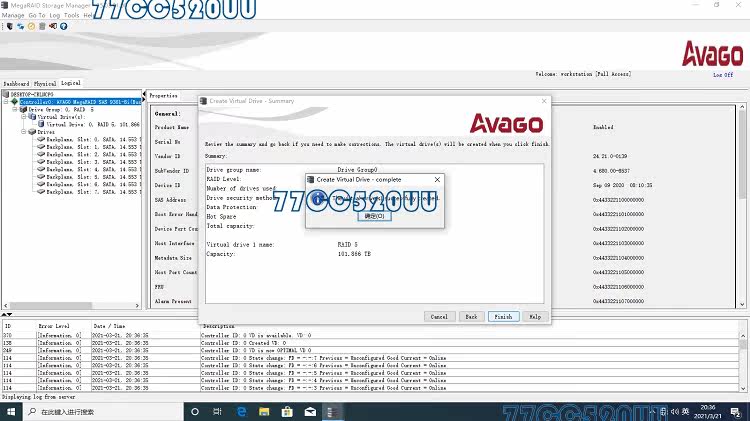This screenshot has width=750, height=421.
Task: Click the Drives node icon
Action: click(x=32, y=132)
